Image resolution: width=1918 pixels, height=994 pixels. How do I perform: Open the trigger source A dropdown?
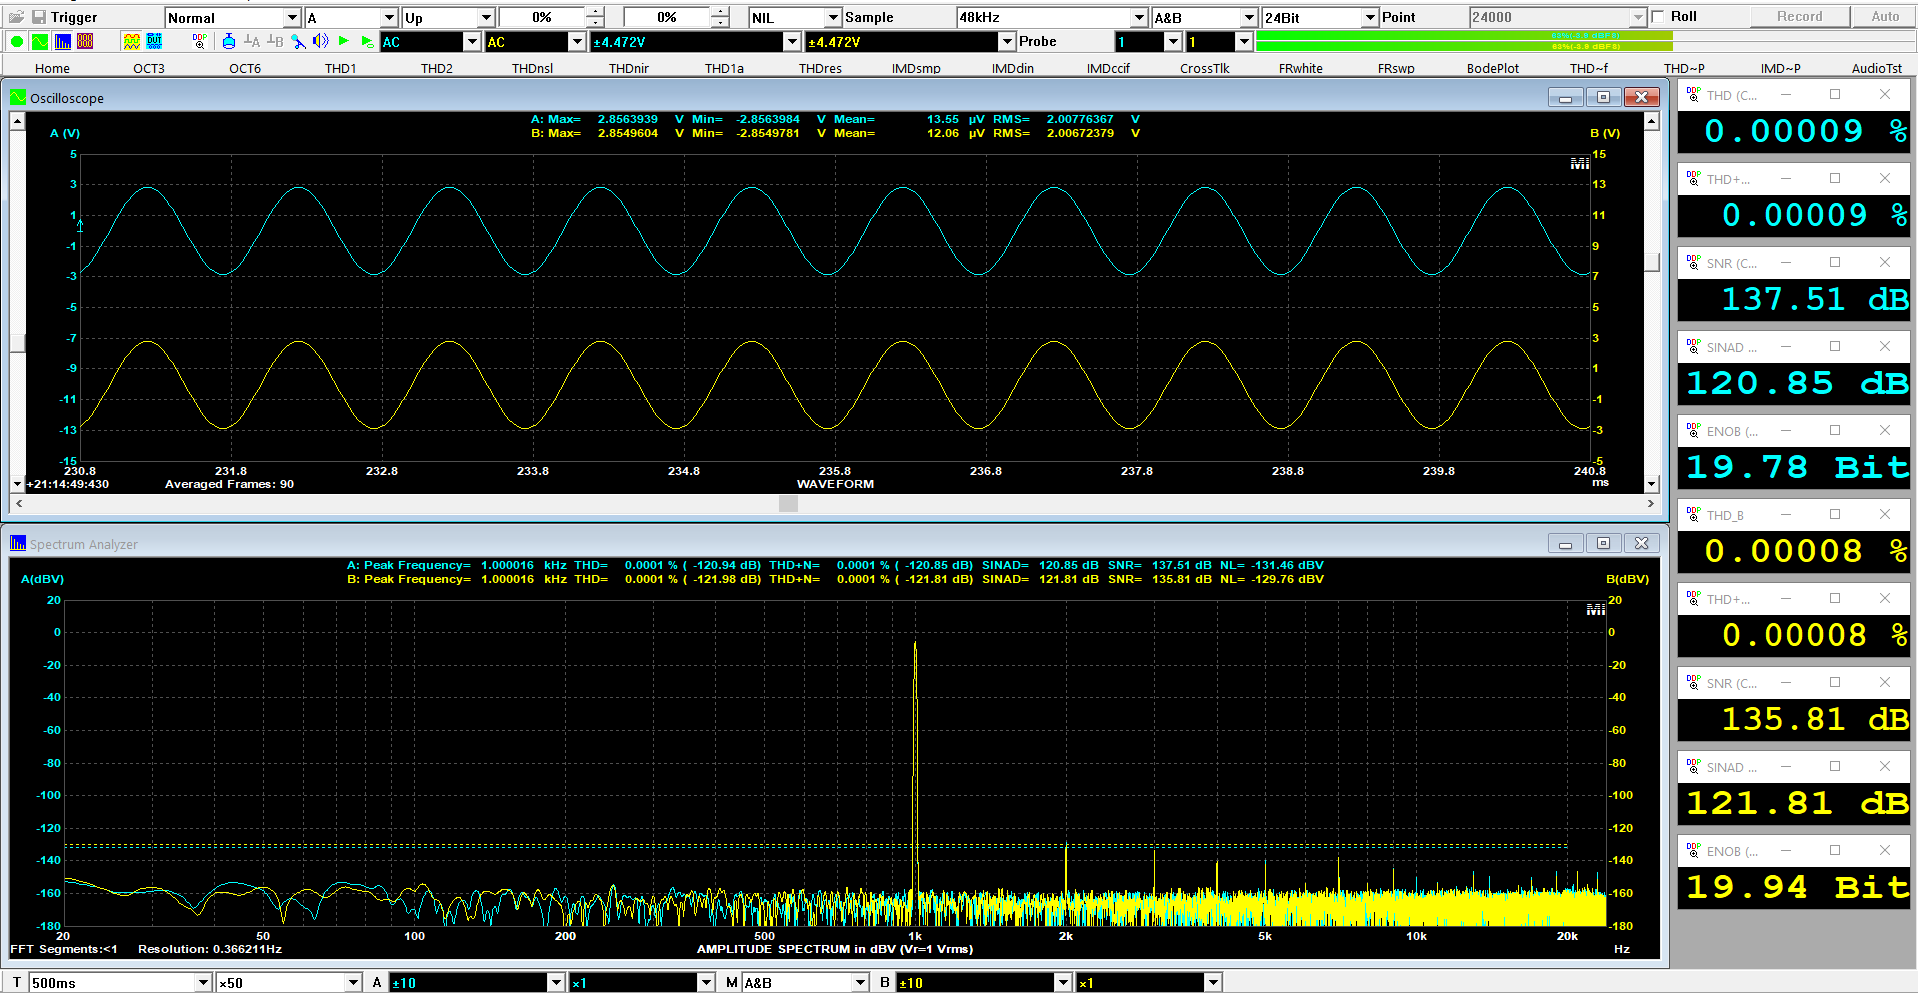tap(351, 18)
